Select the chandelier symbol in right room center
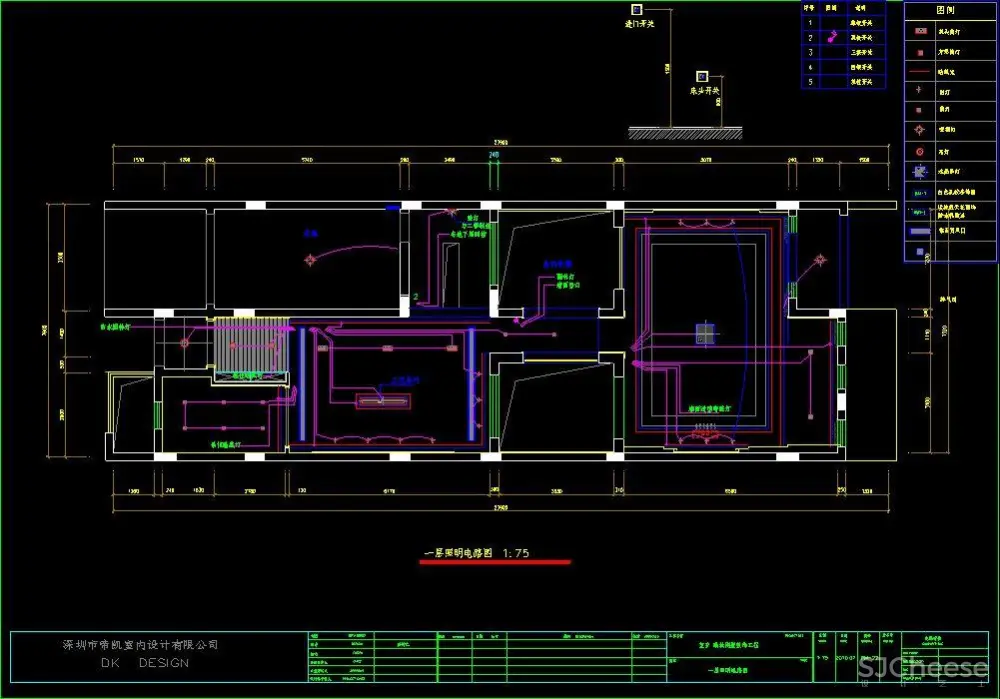 705,334
